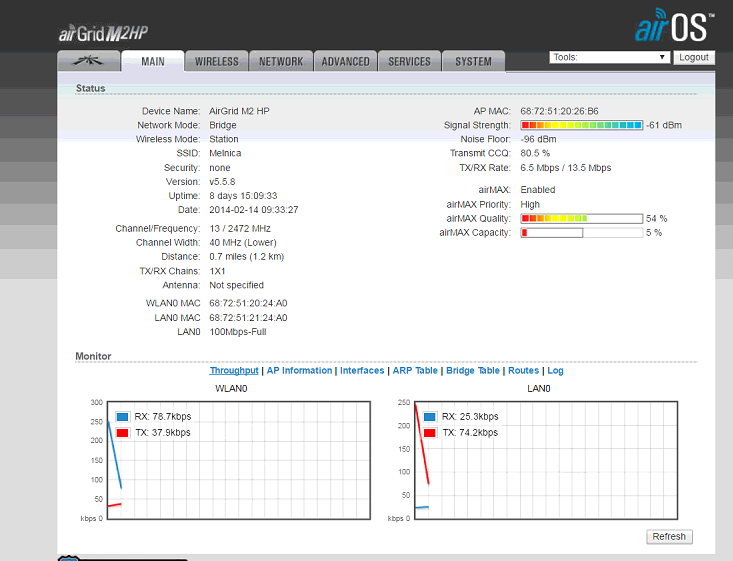Click the LAN0 throughput graph
The height and width of the screenshot is (561, 733).
pyautogui.click(x=546, y=460)
